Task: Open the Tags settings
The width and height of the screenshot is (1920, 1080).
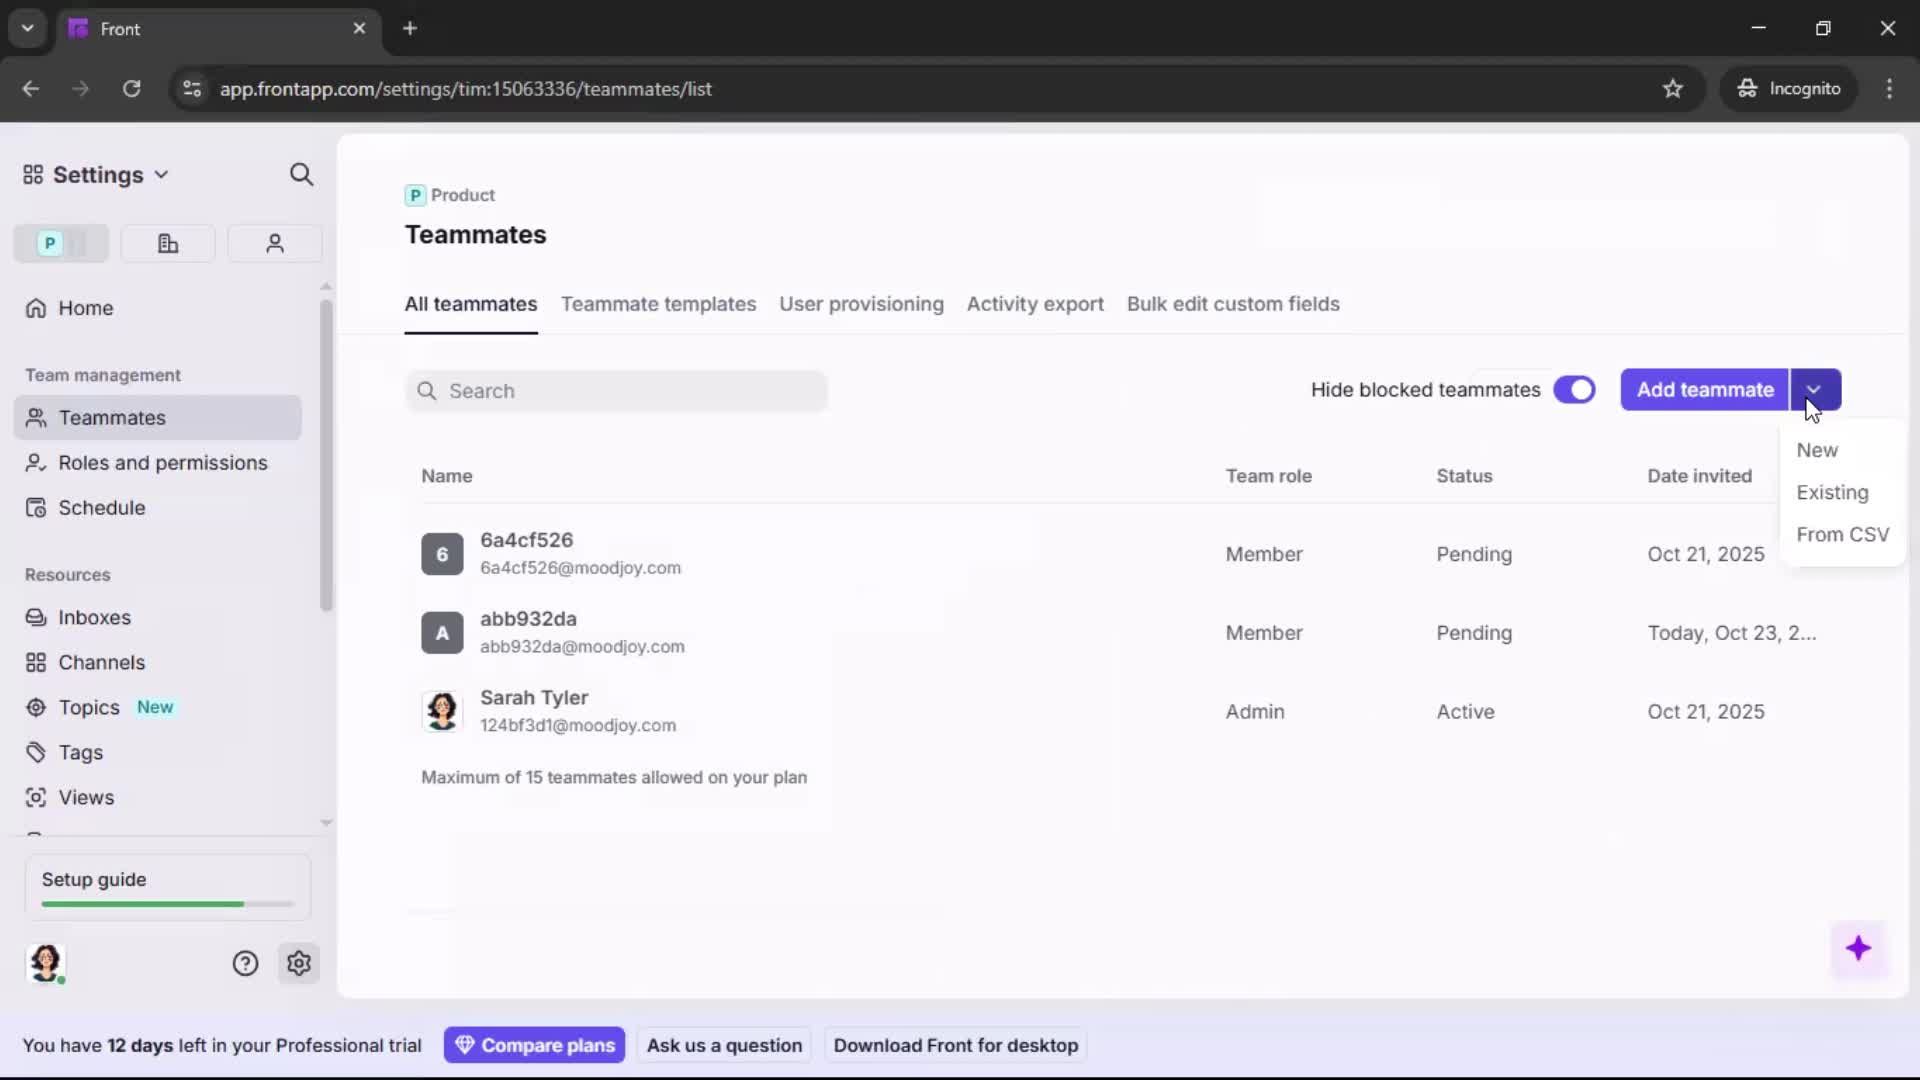Action: (x=79, y=752)
